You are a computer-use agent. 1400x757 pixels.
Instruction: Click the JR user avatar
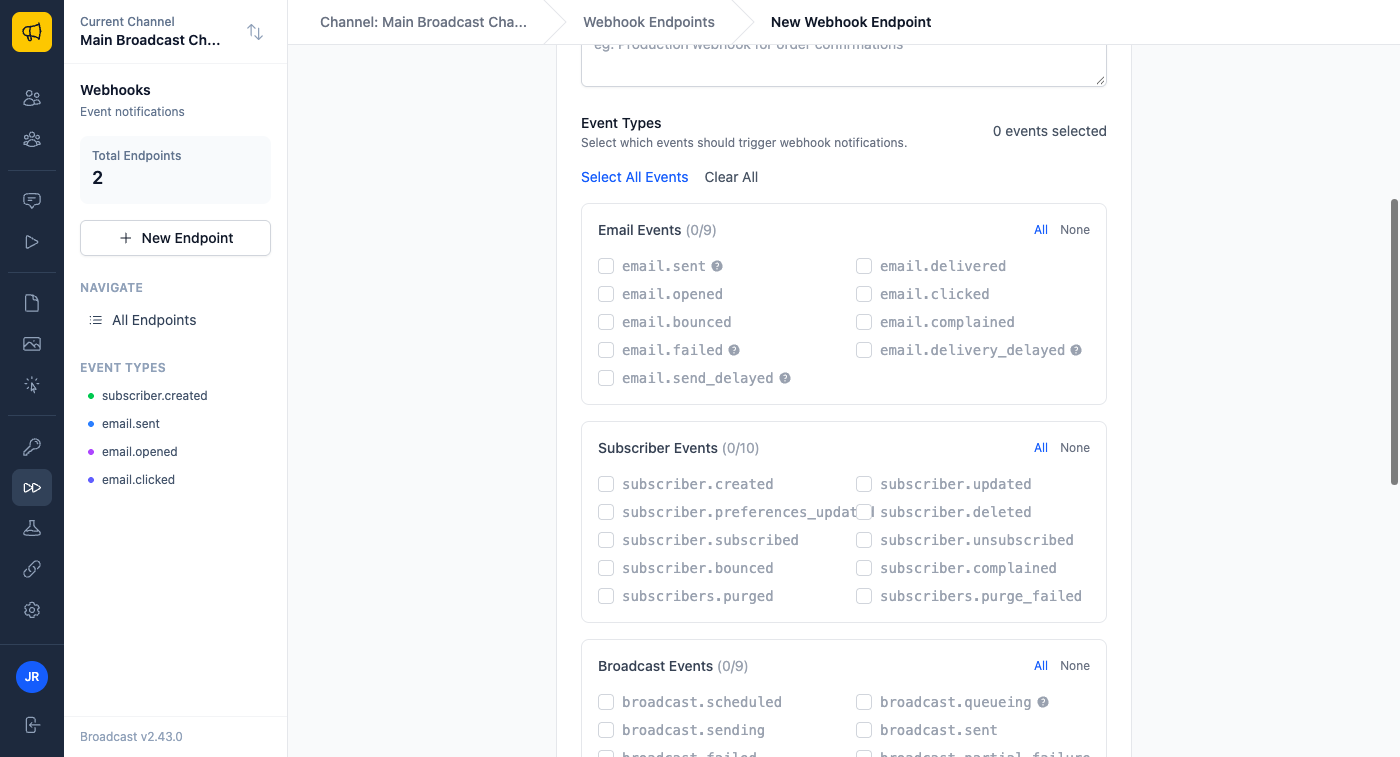tap(32, 677)
